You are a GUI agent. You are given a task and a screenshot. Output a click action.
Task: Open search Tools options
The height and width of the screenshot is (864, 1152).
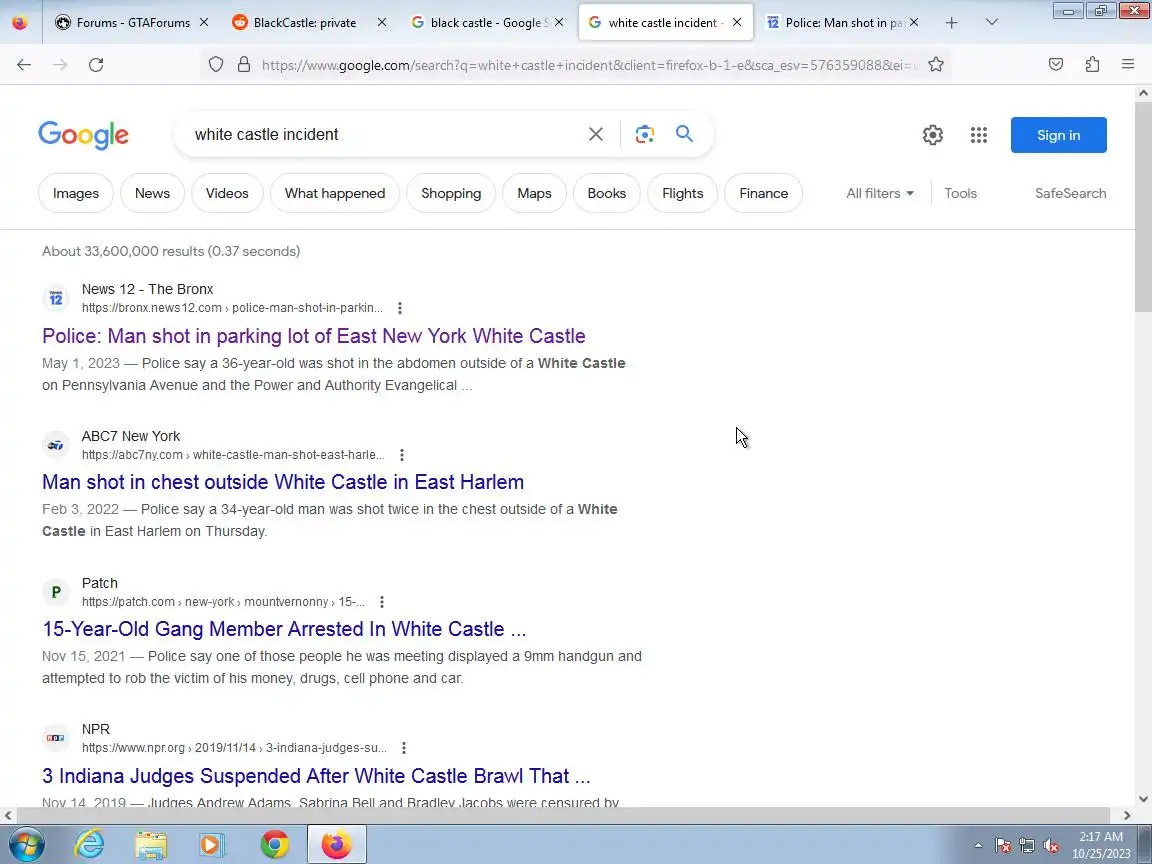[x=960, y=193]
